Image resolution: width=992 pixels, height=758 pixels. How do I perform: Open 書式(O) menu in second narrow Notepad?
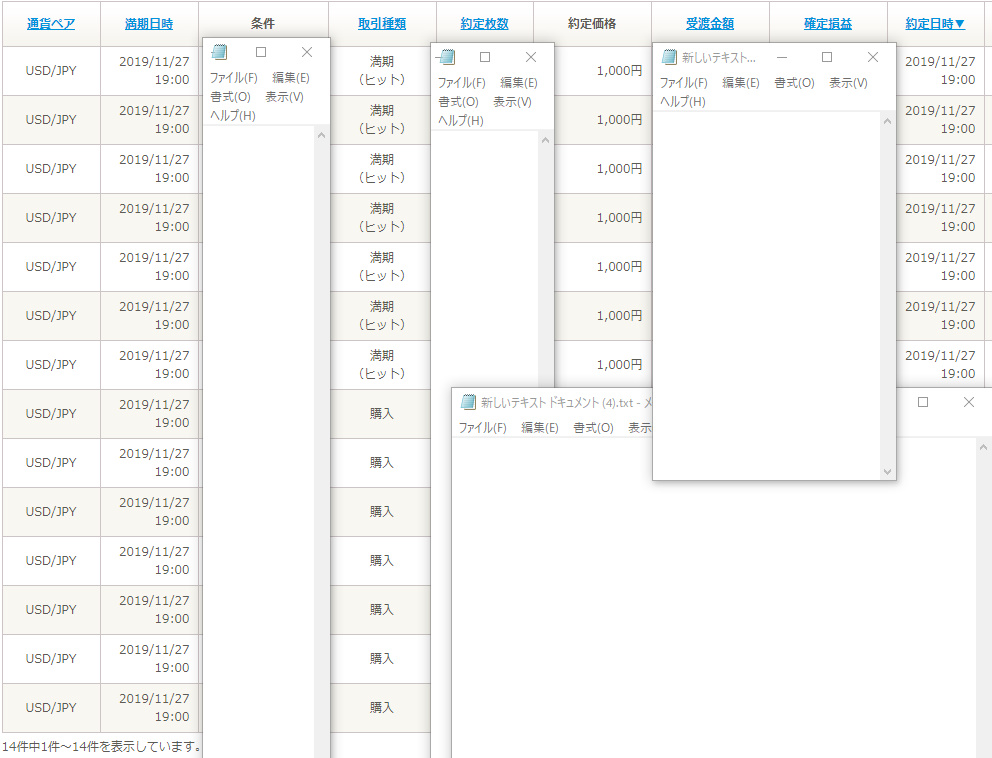pos(459,102)
